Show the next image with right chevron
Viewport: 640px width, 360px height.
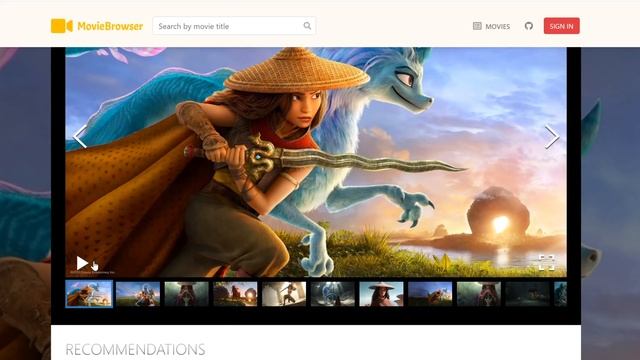point(552,137)
